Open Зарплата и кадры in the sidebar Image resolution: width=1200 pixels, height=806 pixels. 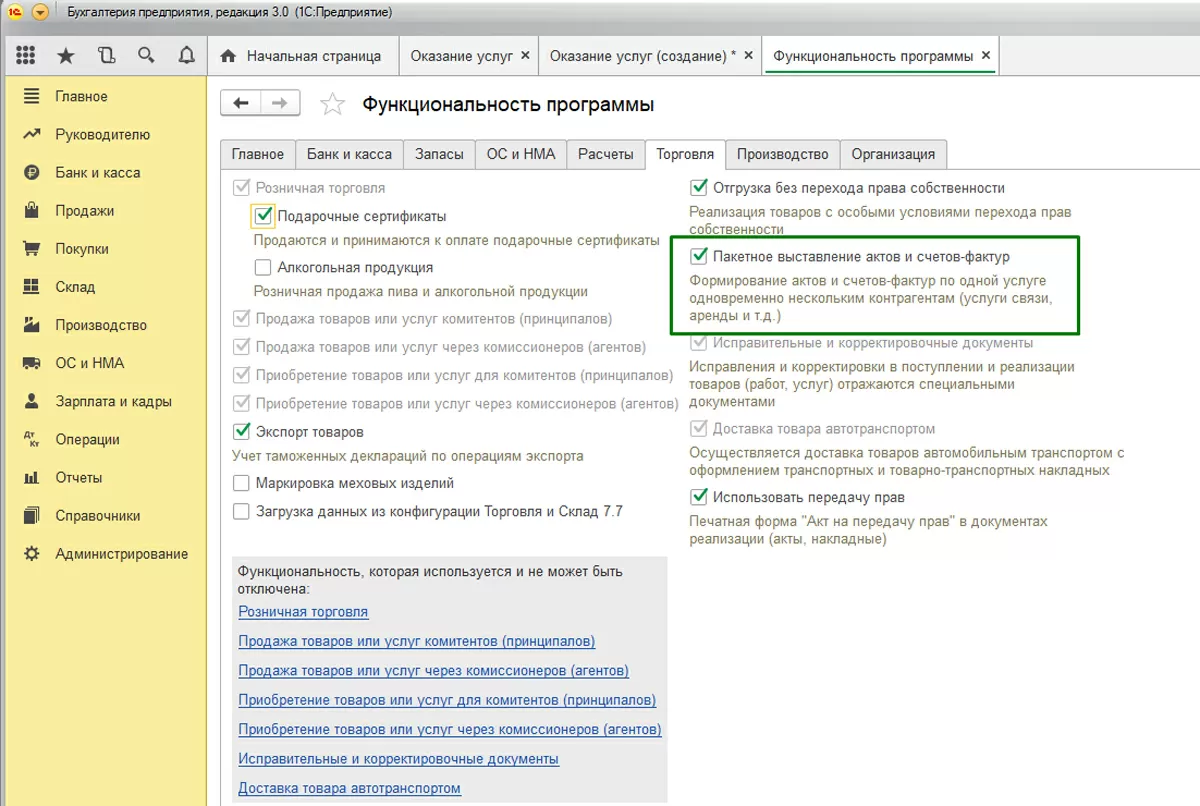click(113, 401)
